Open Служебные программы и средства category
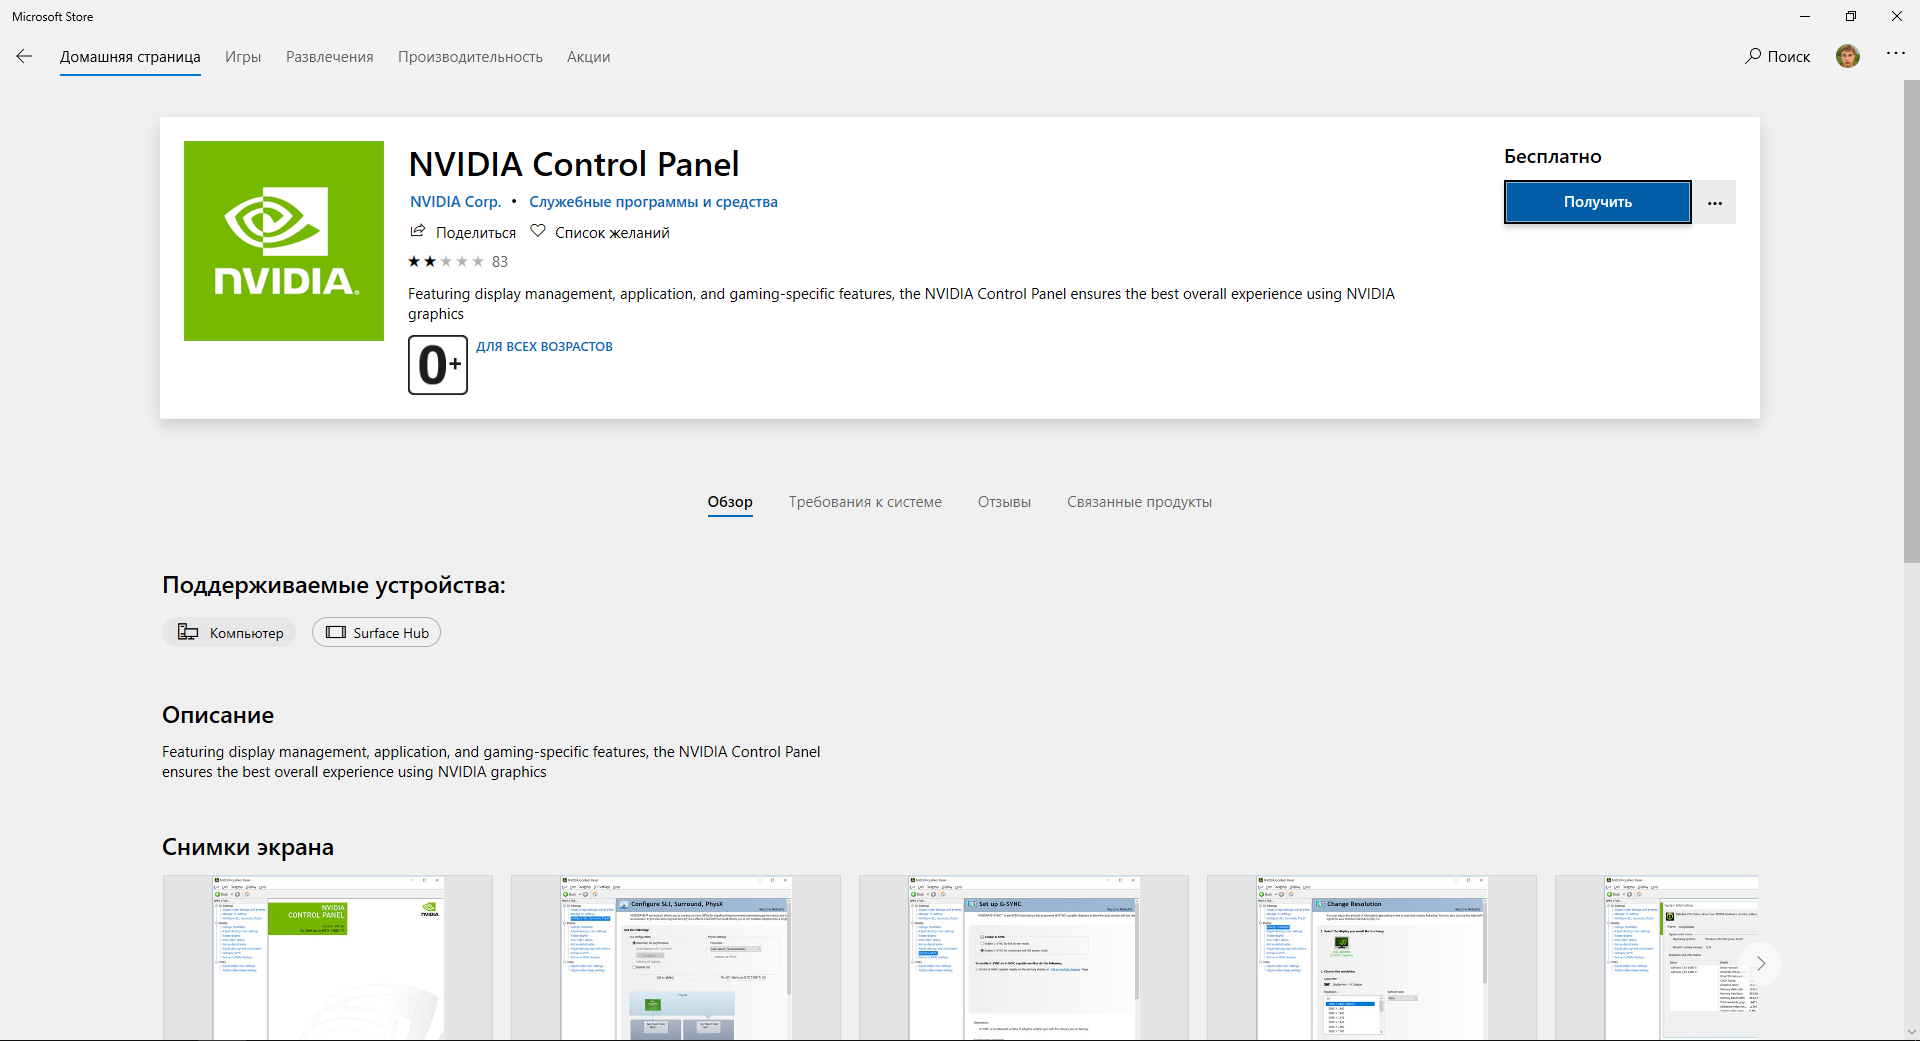This screenshot has width=1920, height=1041. click(x=653, y=202)
